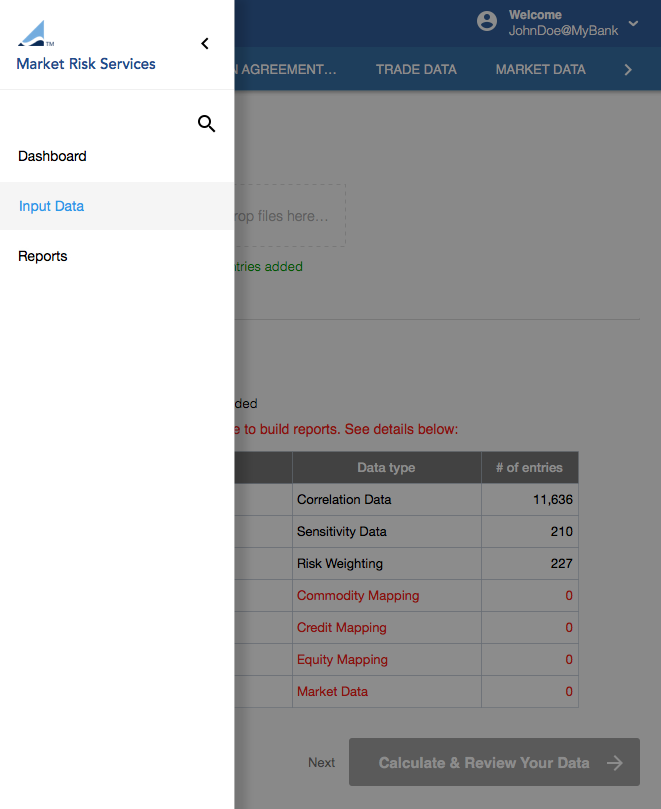Viewport: 661px width, 809px height.
Task: Switch to the Trade Data tab
Action: click(416, 70)
